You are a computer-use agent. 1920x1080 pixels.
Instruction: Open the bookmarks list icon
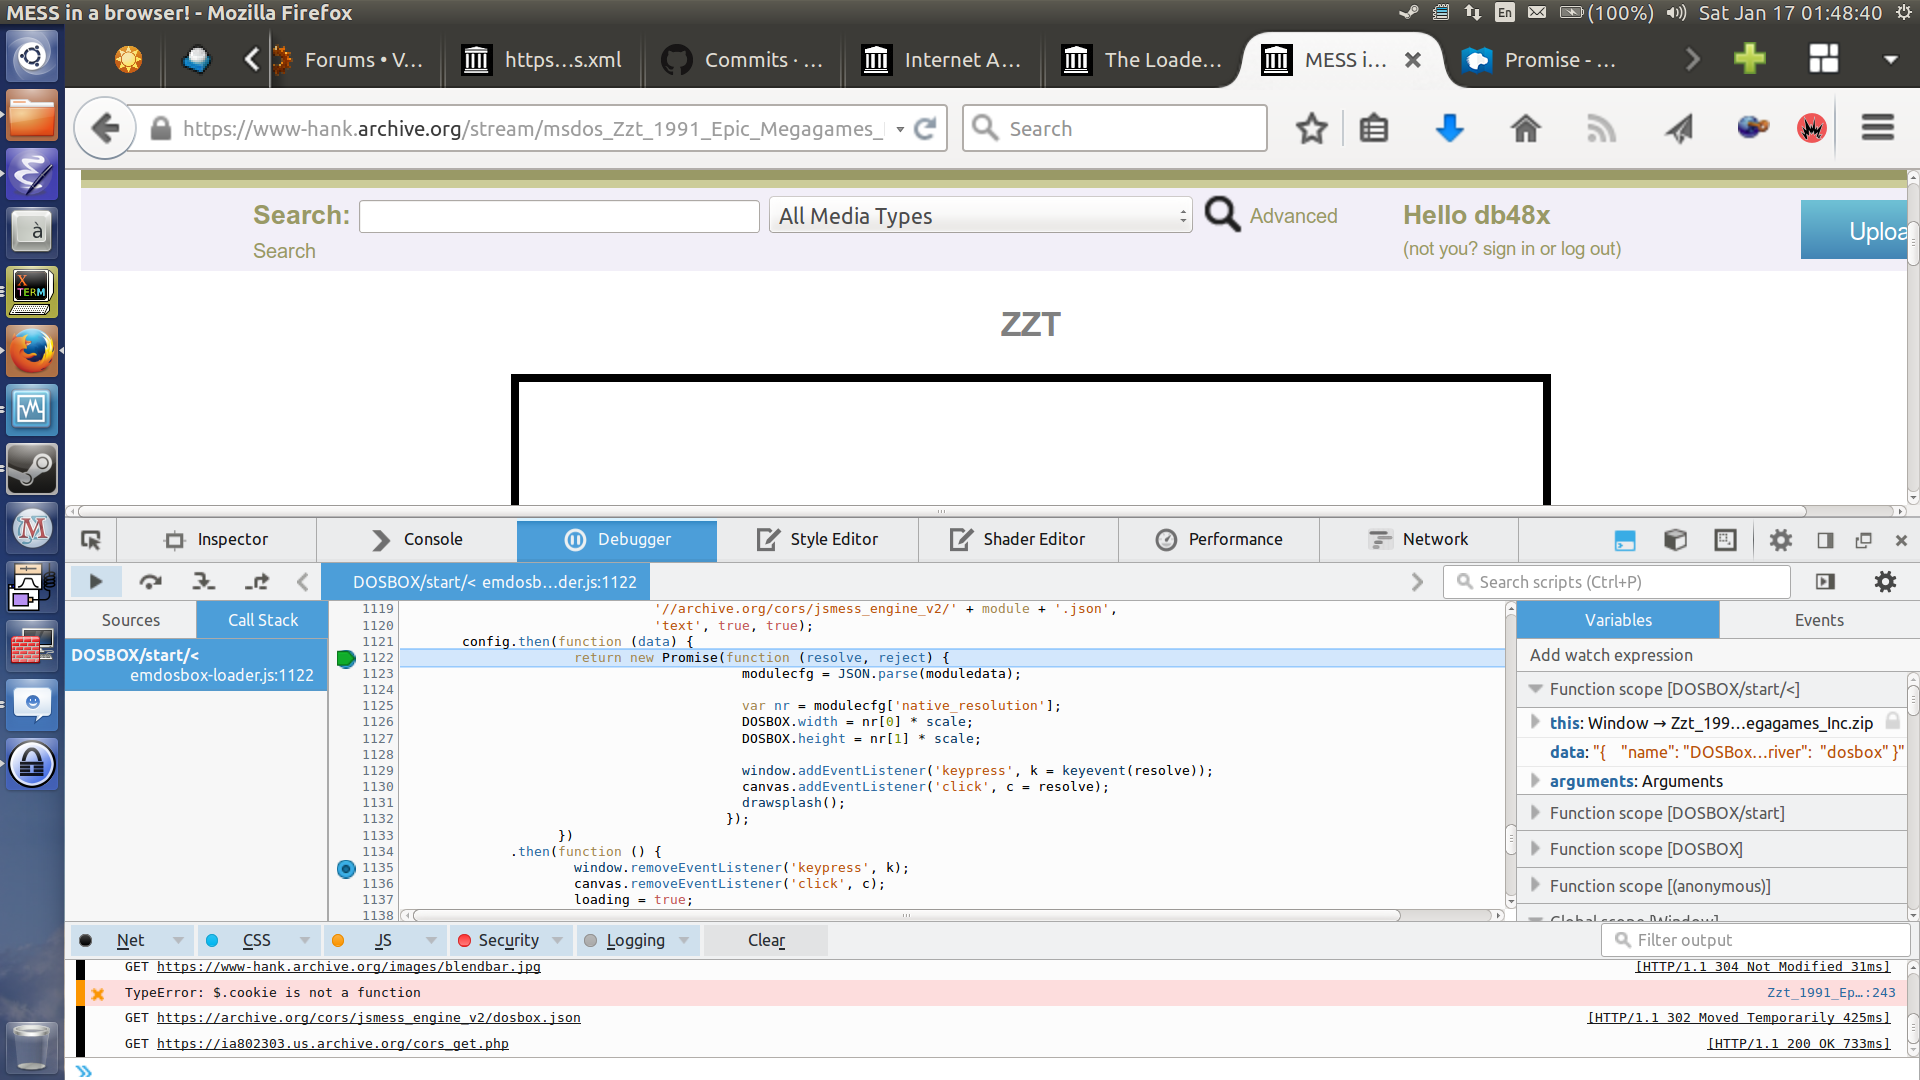[1374, 128]
